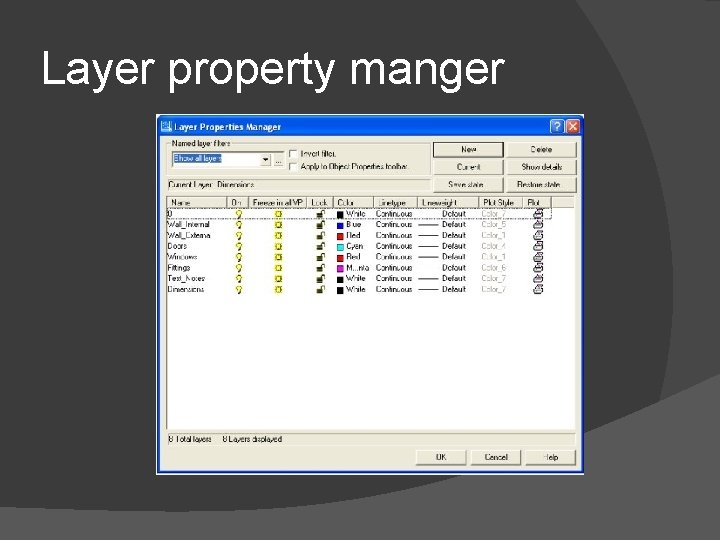
Task: Sort by the Linetype column header
Action: (396, 202)
